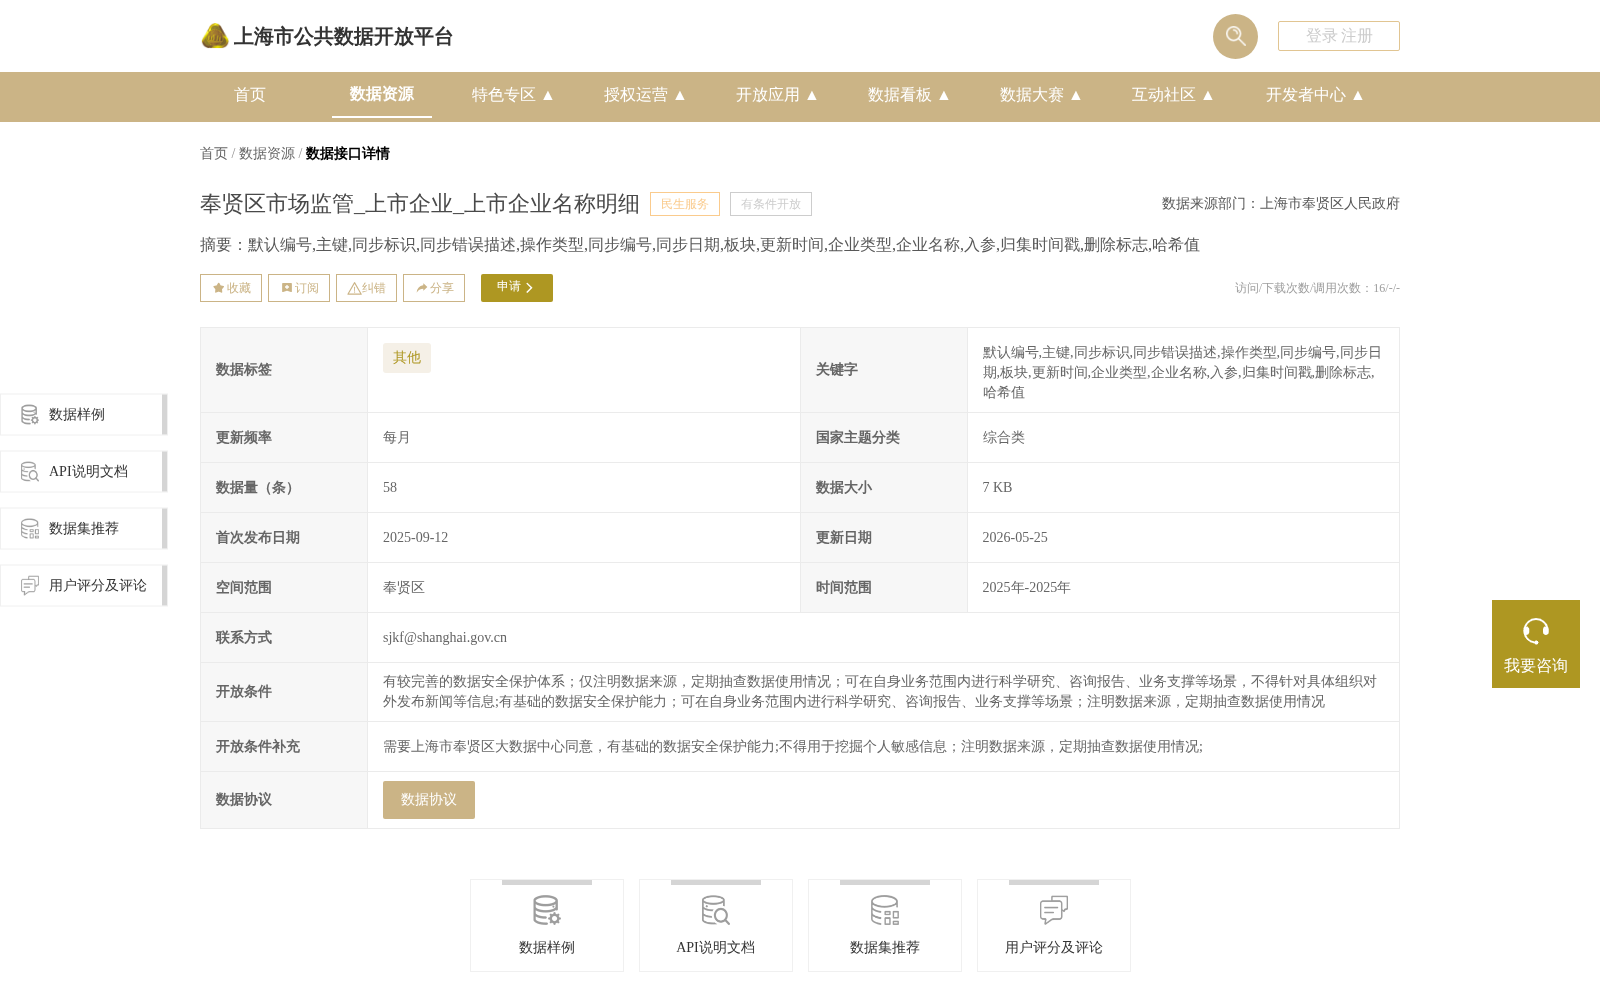Expand the 授权运营 menu
Viewport: 1600px width, 1000px height.
click(645, 95)
